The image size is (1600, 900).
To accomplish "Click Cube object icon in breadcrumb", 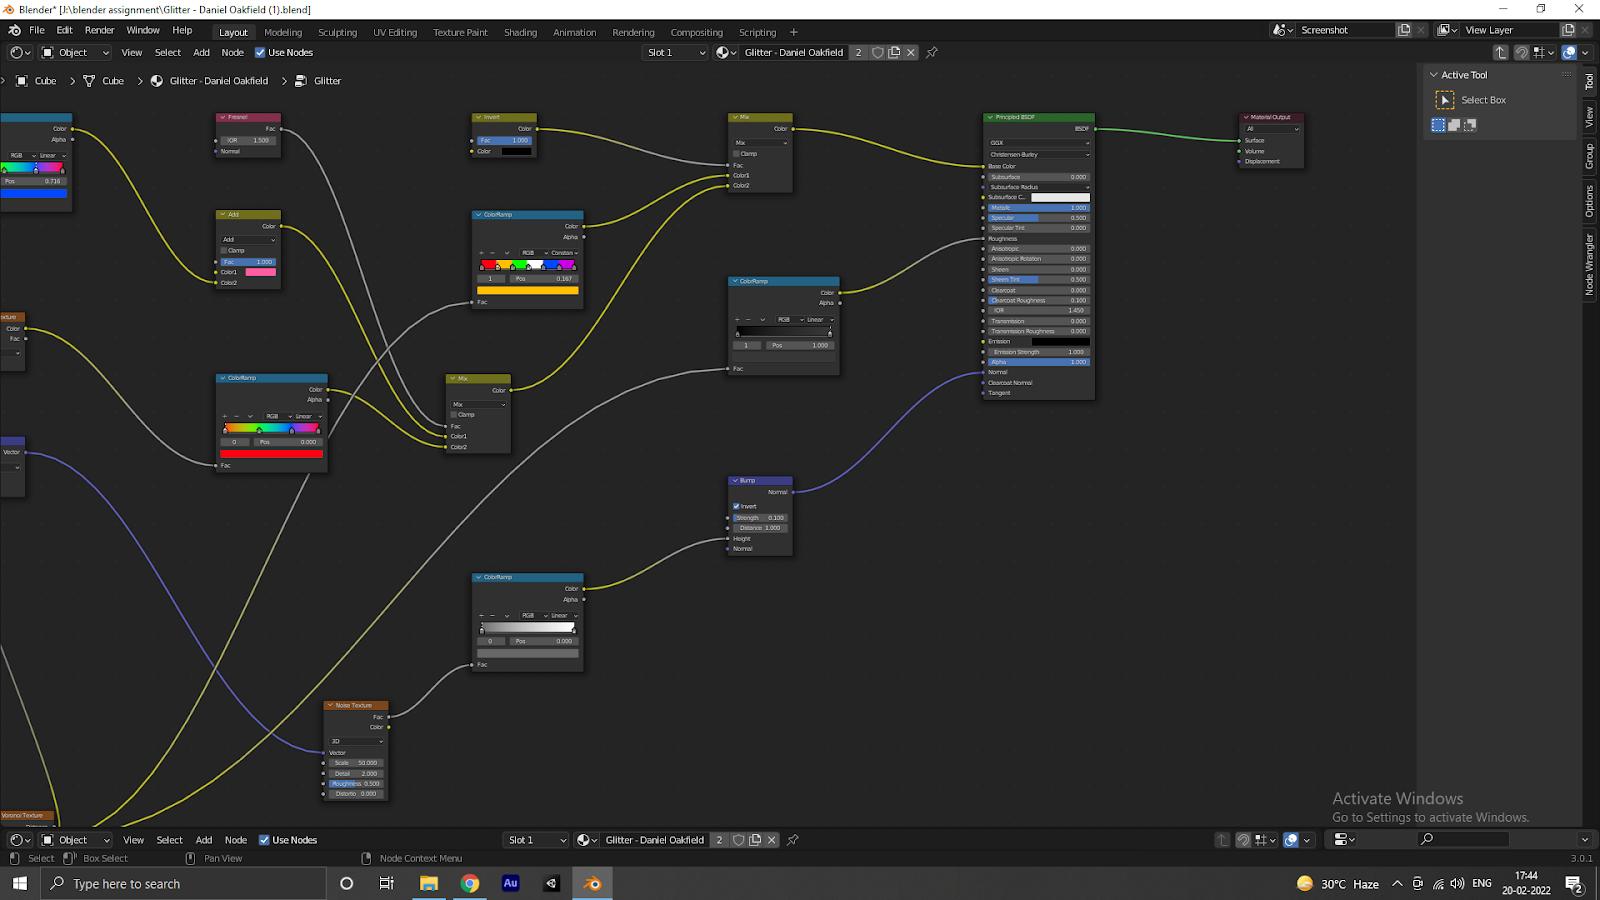I will pyautogui.click(x=22, y=81).
